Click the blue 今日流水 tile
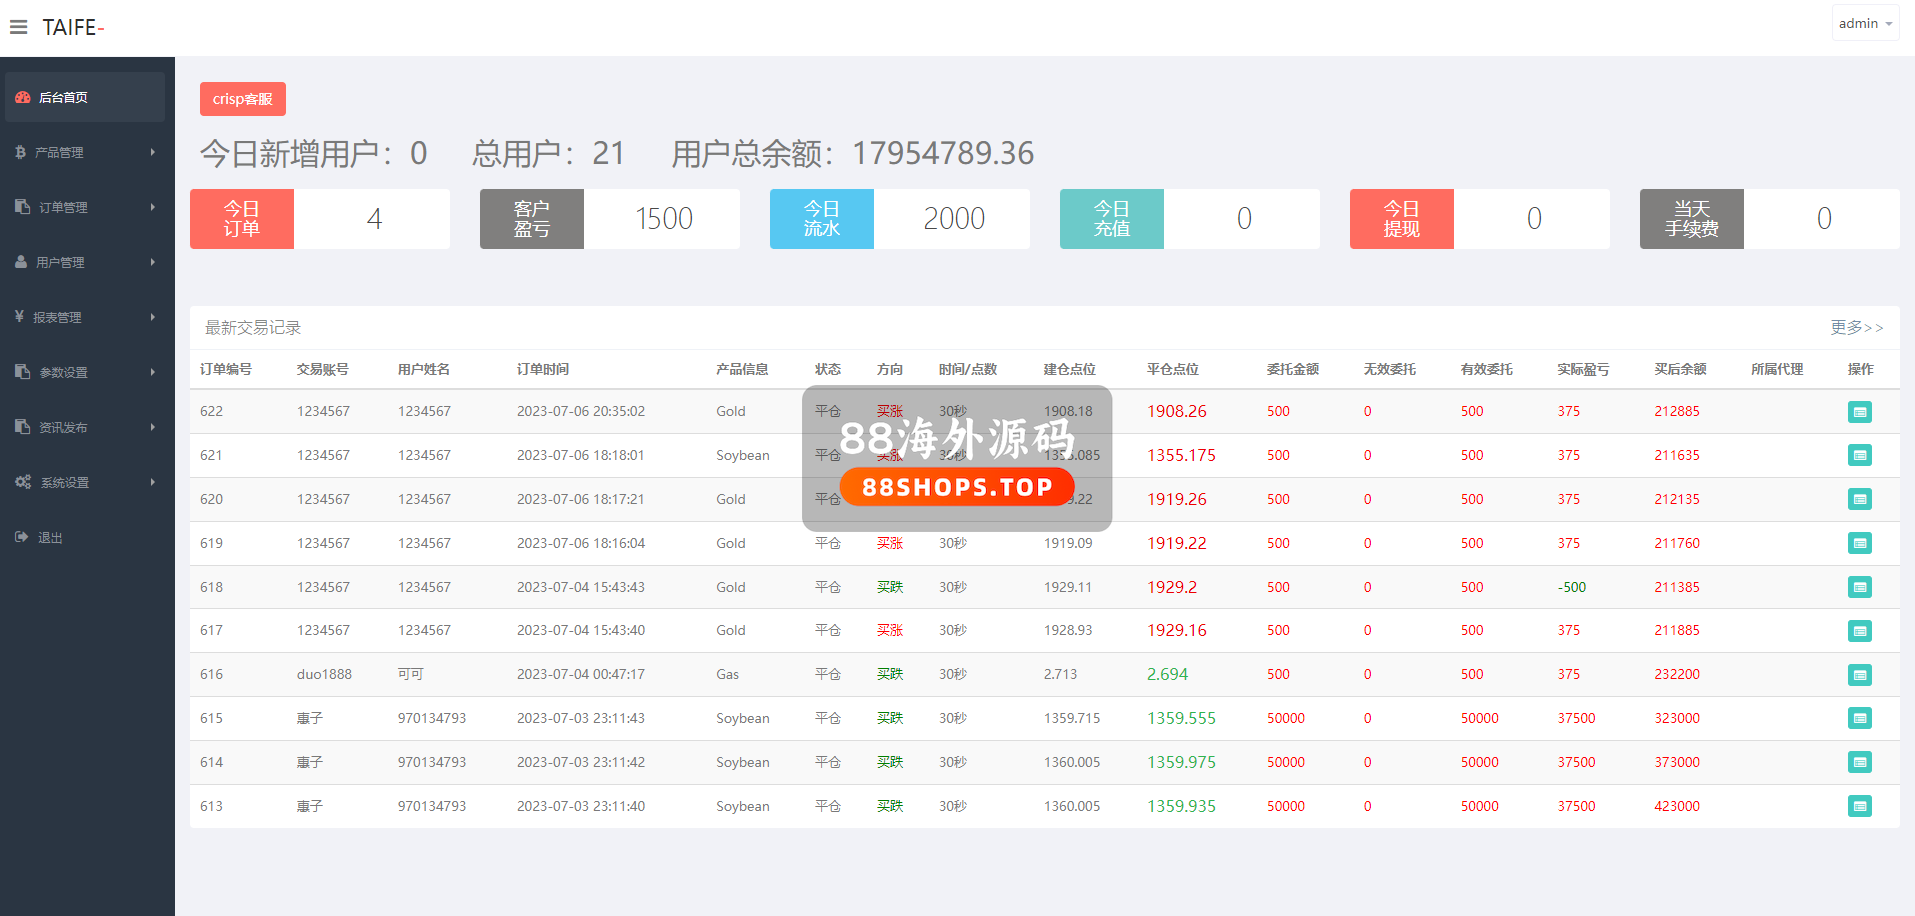 821,219
